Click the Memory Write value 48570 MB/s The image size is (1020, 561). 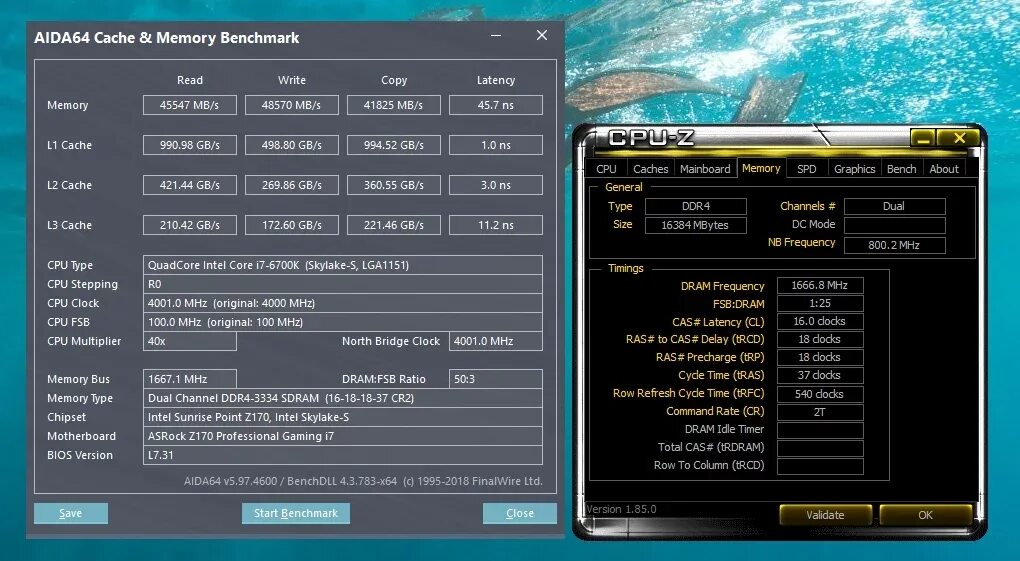291,105
